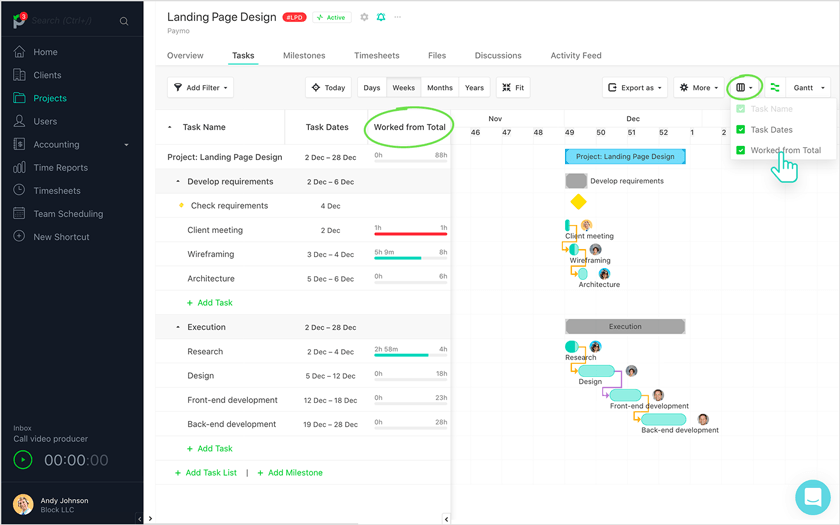Click the disabled Task Name checkbox
The width and height of the screenshot is (840, 525).
740,109
